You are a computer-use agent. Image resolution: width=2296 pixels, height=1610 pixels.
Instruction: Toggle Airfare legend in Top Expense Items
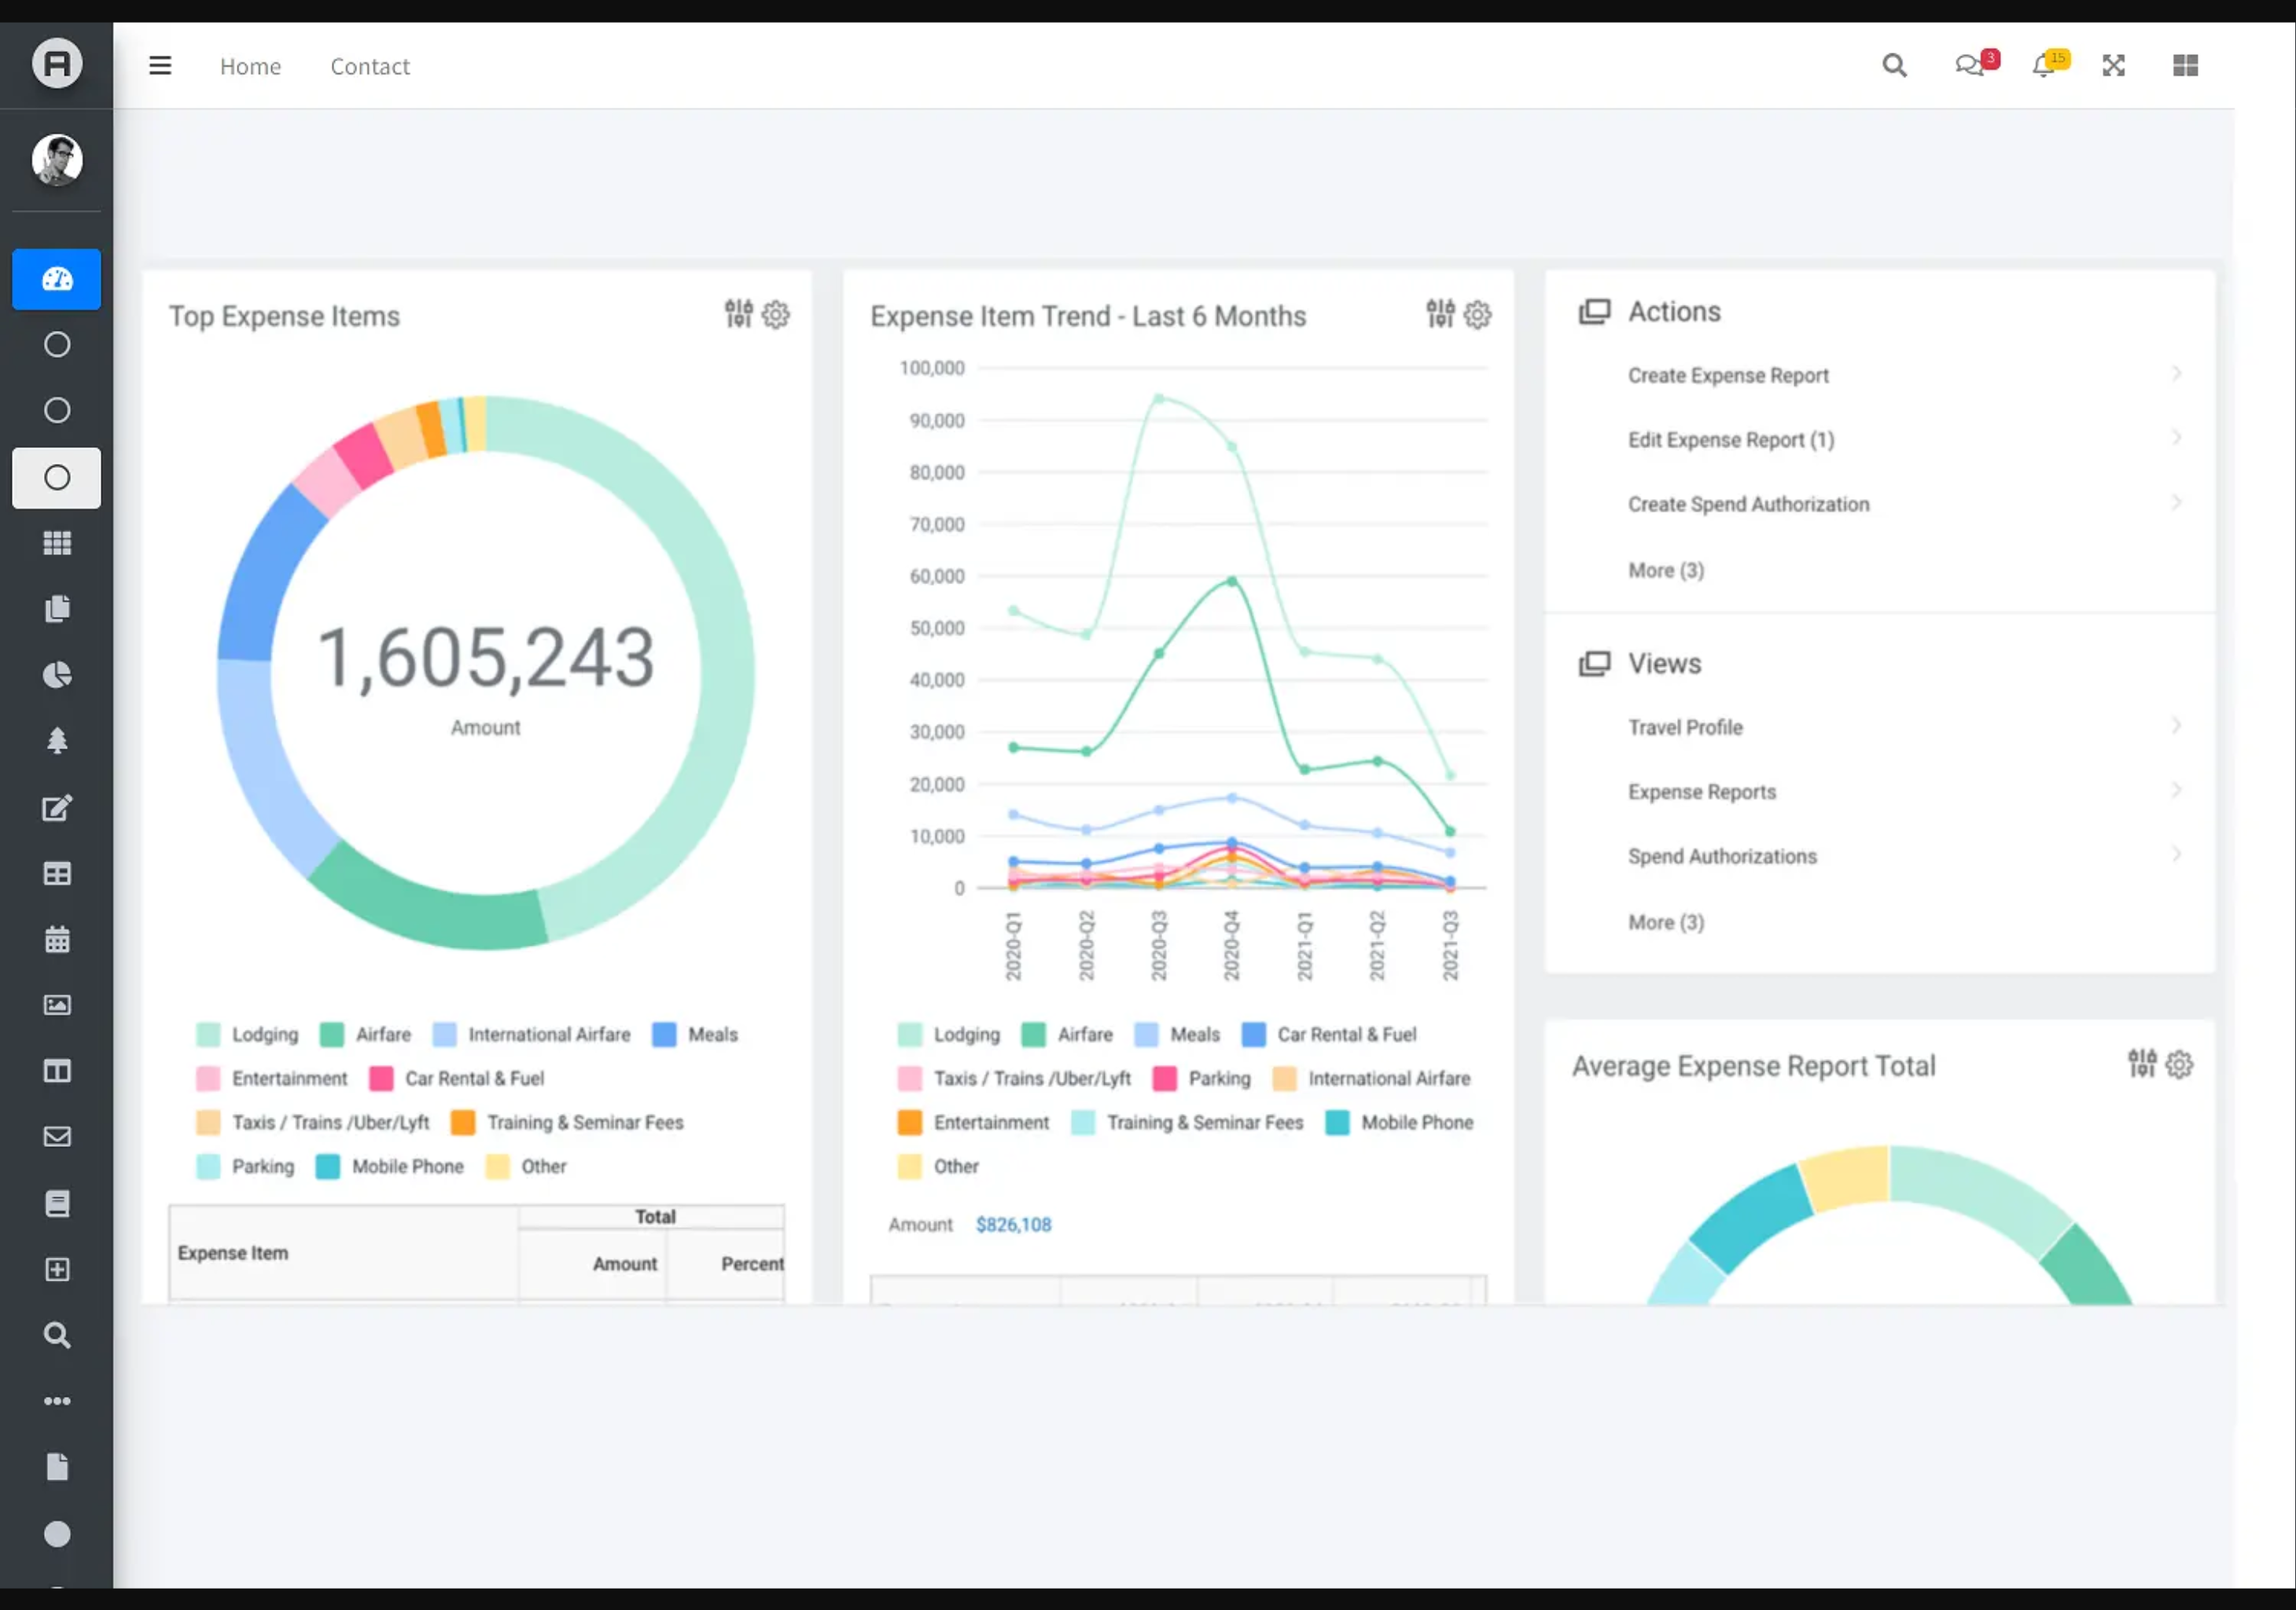pyautogui.click(x=366, y=1035)
